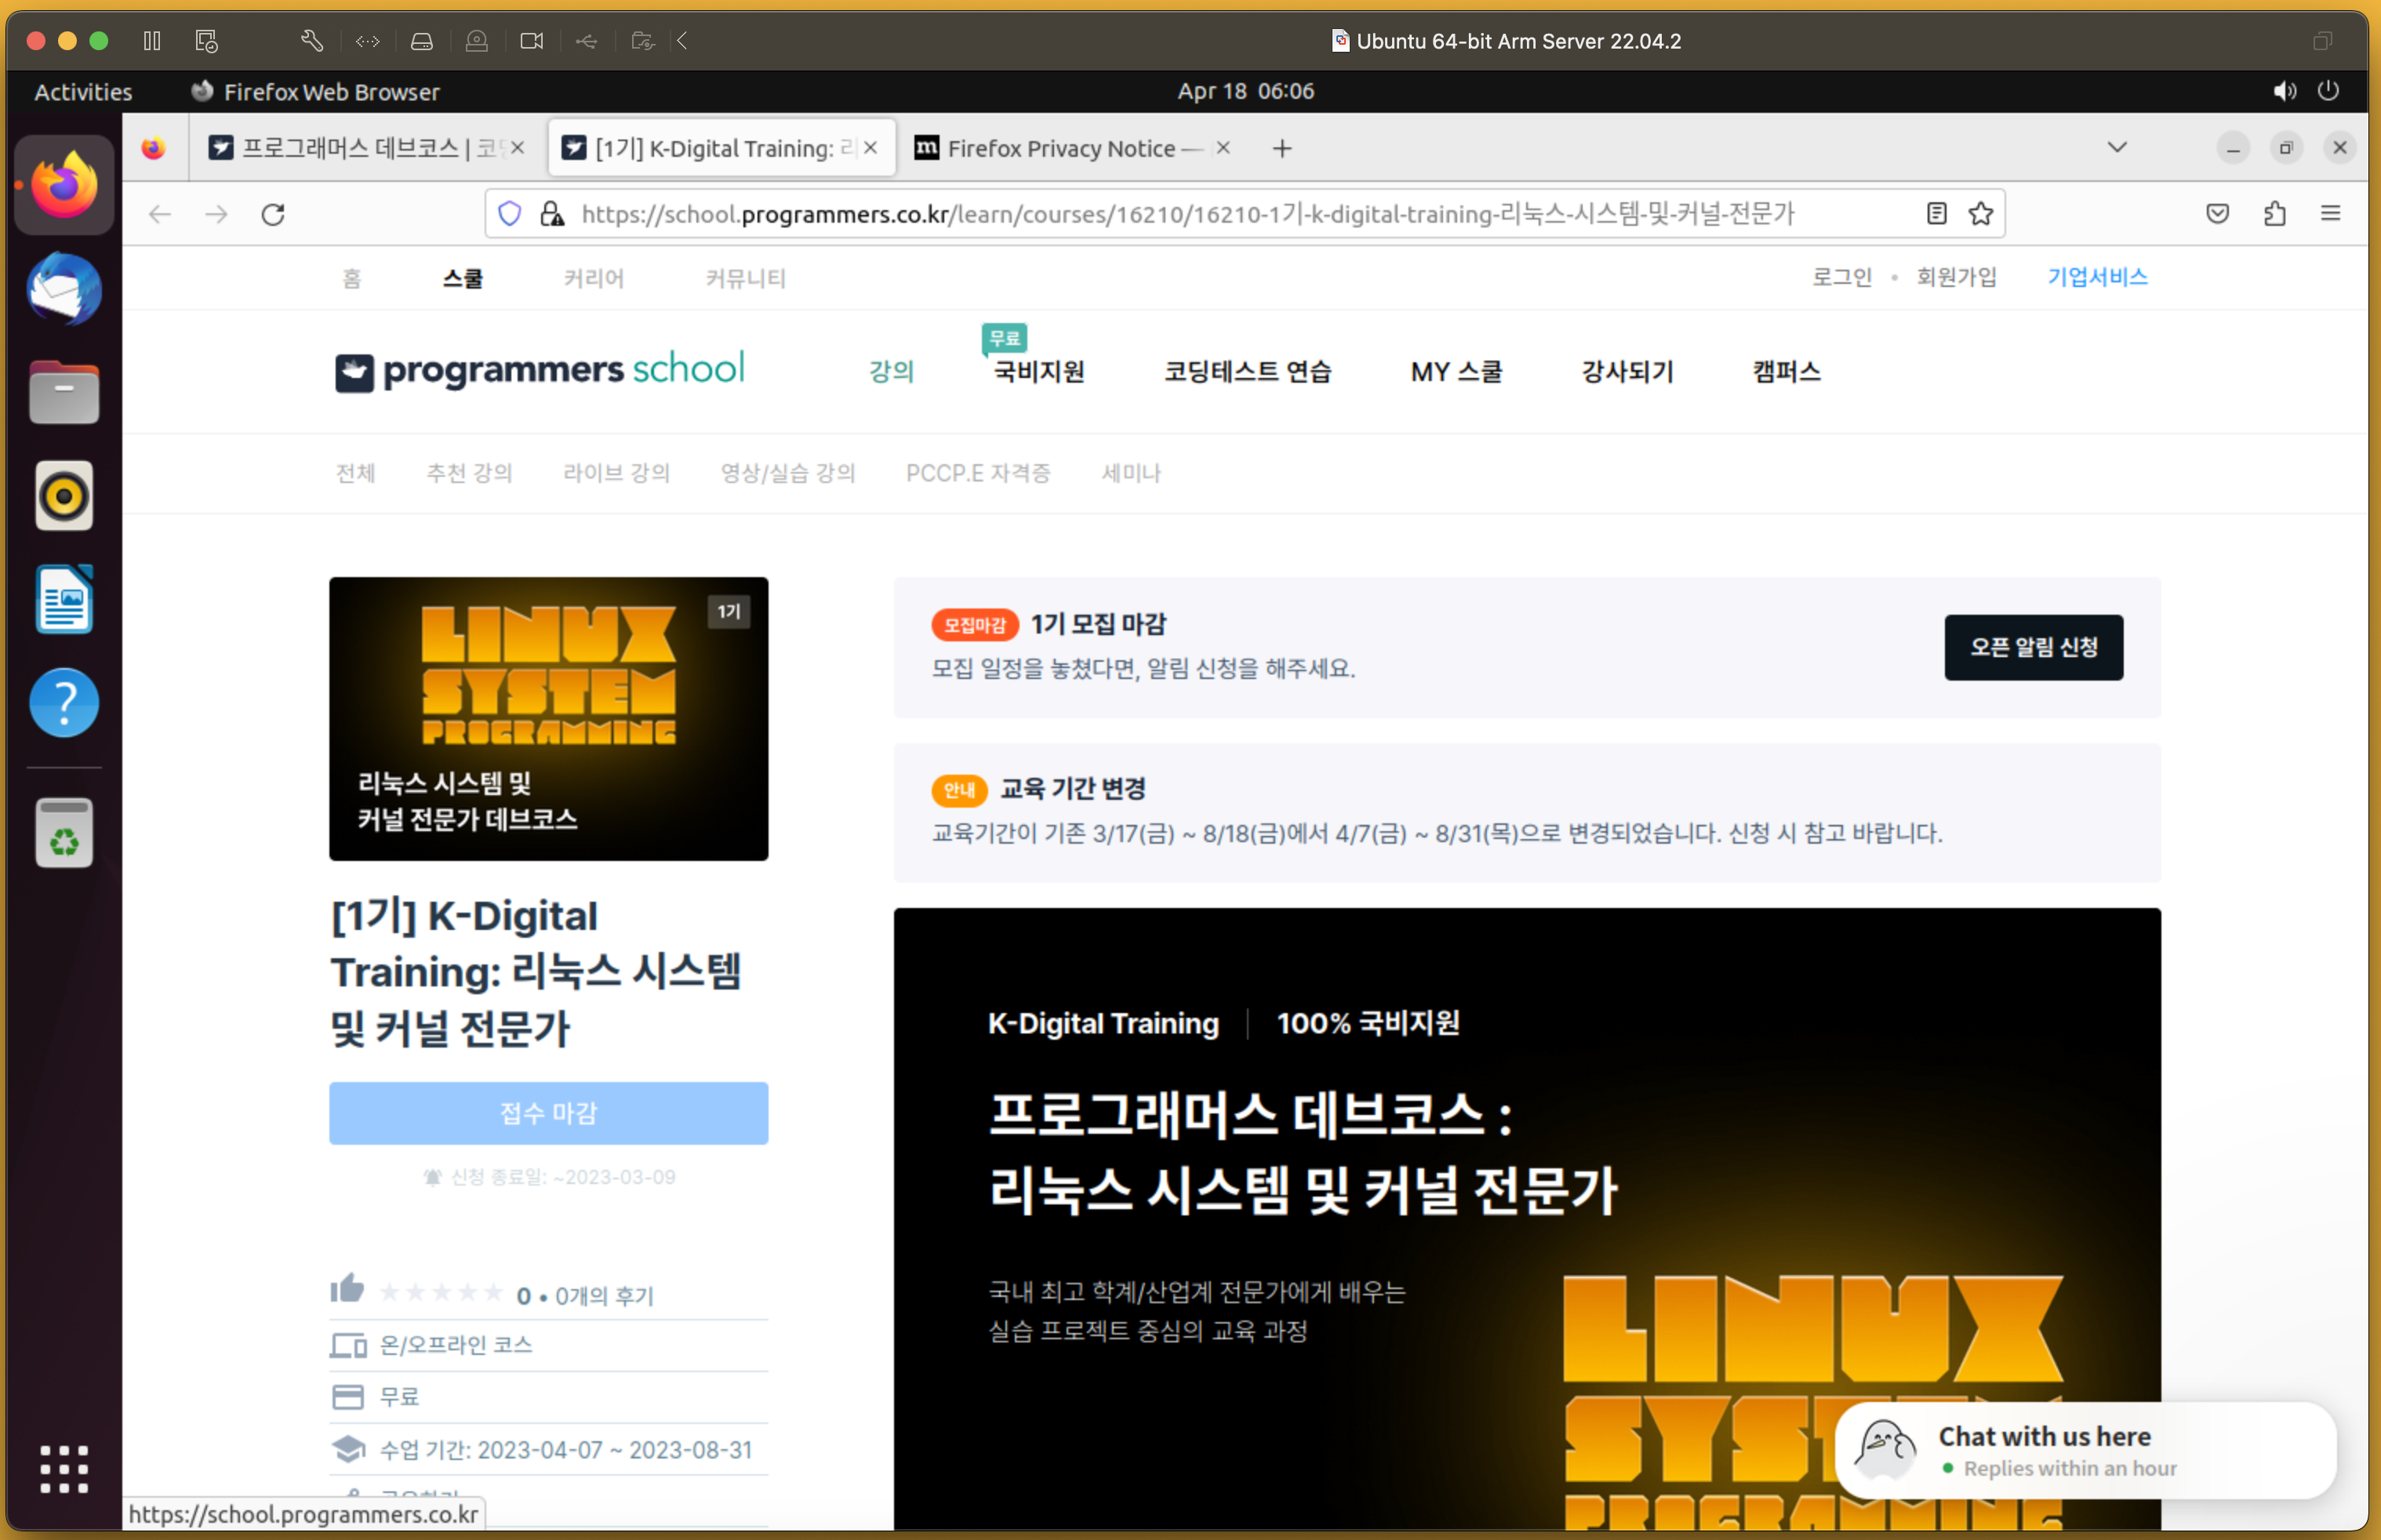Select the 추천 강의 filter tab
This screenshot has height=1540, width=2381.
[469, 473]
